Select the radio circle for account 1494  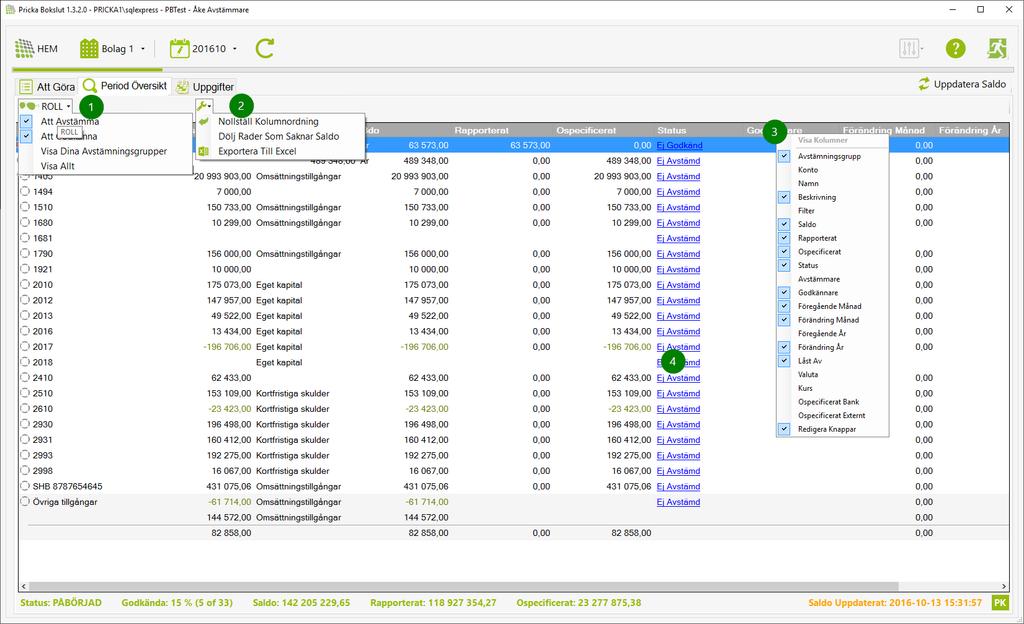pos(25,191)
